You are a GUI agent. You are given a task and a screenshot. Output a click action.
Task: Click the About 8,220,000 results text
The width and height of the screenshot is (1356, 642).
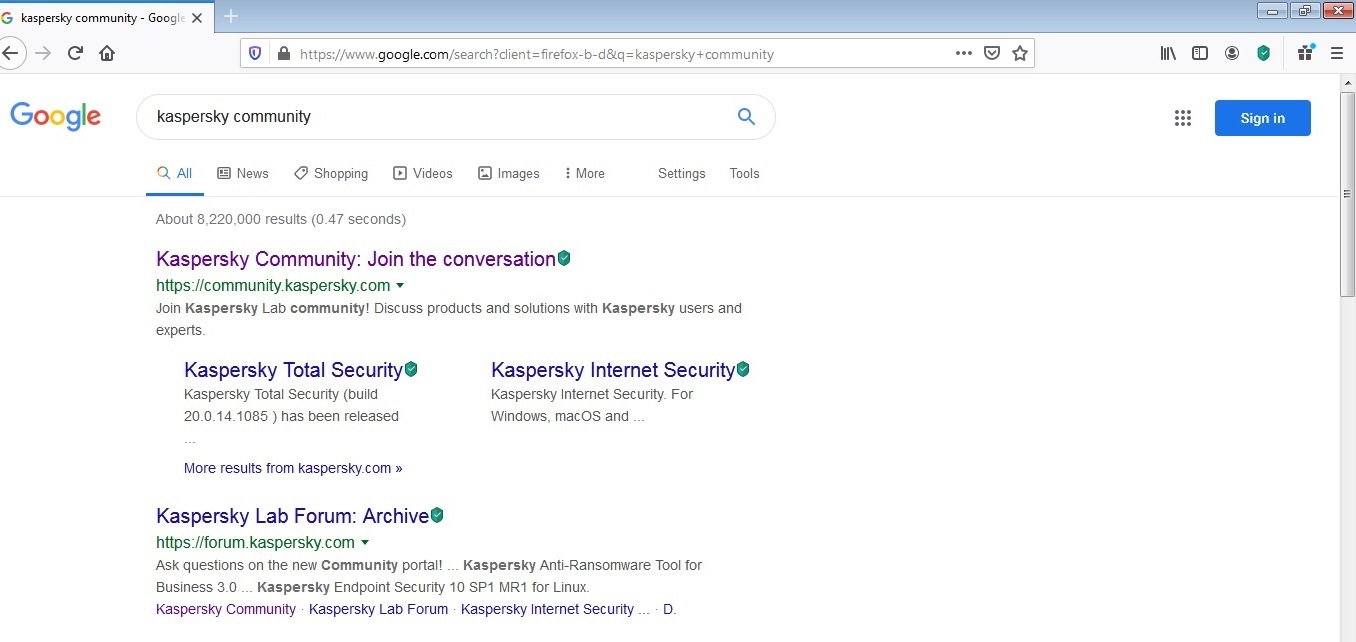(281, 219)
